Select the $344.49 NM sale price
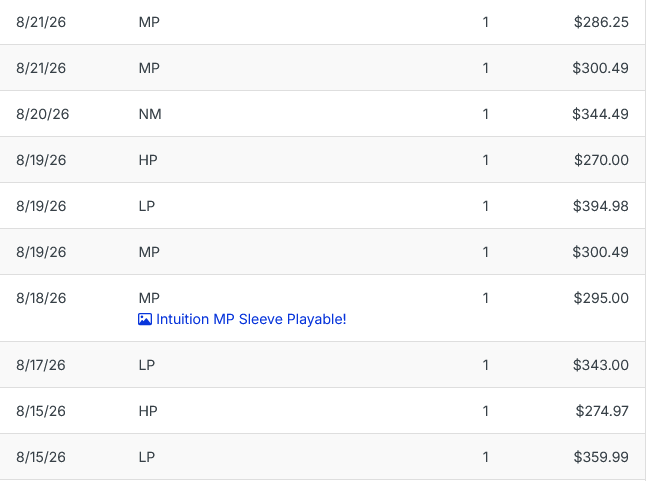Viewport: 649px width, 481px height. click(x=600, y=114)
